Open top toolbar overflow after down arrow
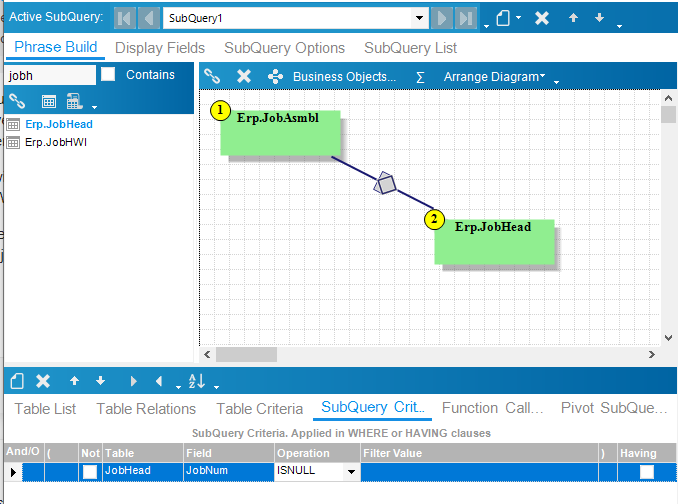Screen dimensions: 678x504 click(619, 26)
